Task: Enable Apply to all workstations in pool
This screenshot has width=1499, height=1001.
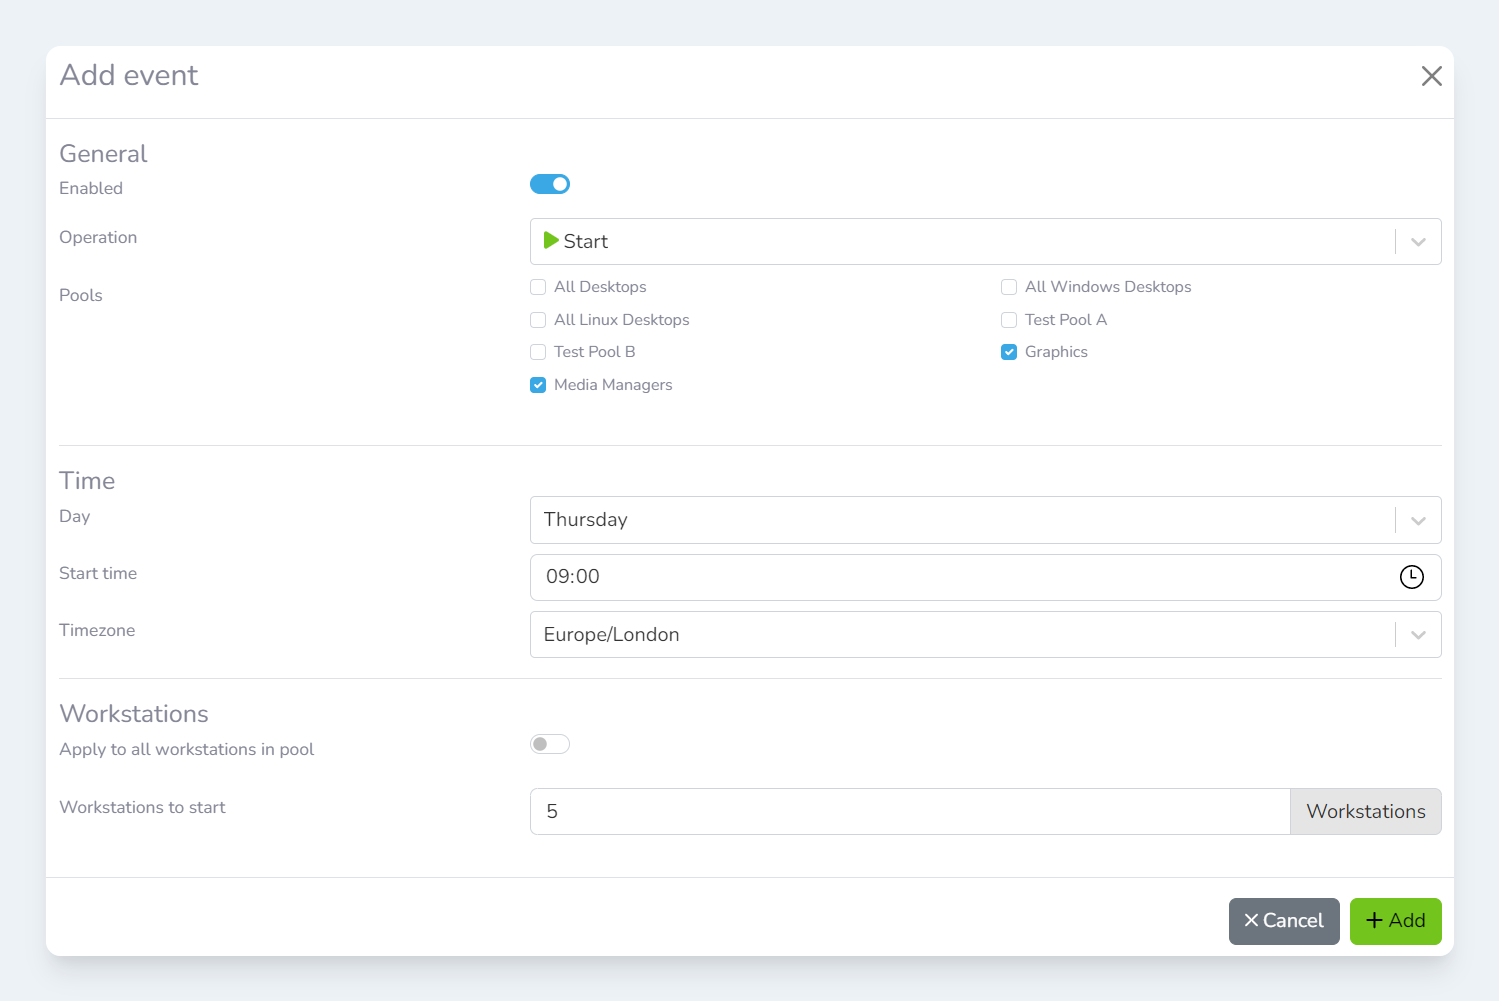Action: (x=549, y=744)
